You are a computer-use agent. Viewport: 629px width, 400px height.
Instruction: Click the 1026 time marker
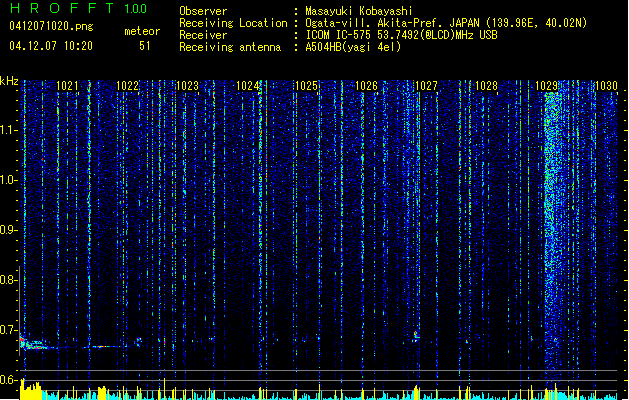pyautogui.click(x=366, y=86)
